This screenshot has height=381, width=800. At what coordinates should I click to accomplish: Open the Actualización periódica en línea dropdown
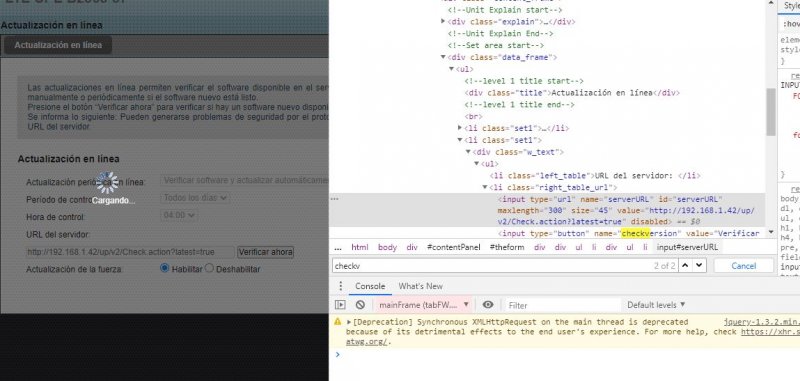(x=244, y=181)
